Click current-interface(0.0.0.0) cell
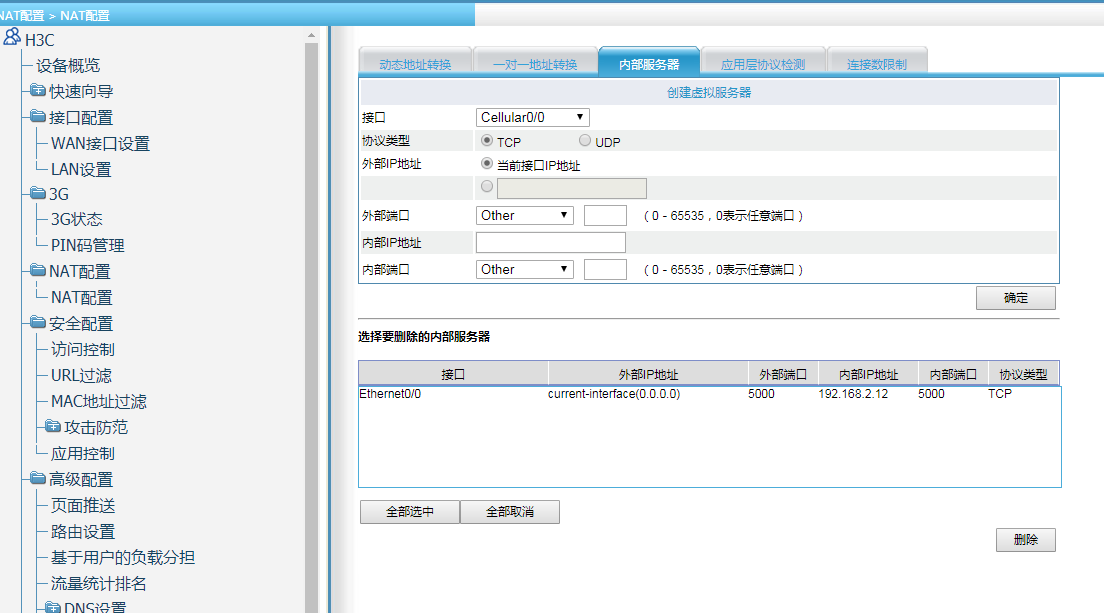The height and width of the screenshot is (613, 1104). (x=614, y=394)
